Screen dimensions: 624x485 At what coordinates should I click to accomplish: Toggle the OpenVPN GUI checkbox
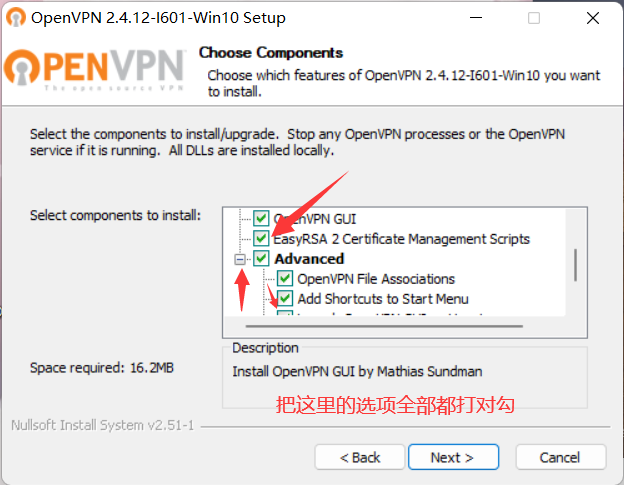(x=261, y=219)
